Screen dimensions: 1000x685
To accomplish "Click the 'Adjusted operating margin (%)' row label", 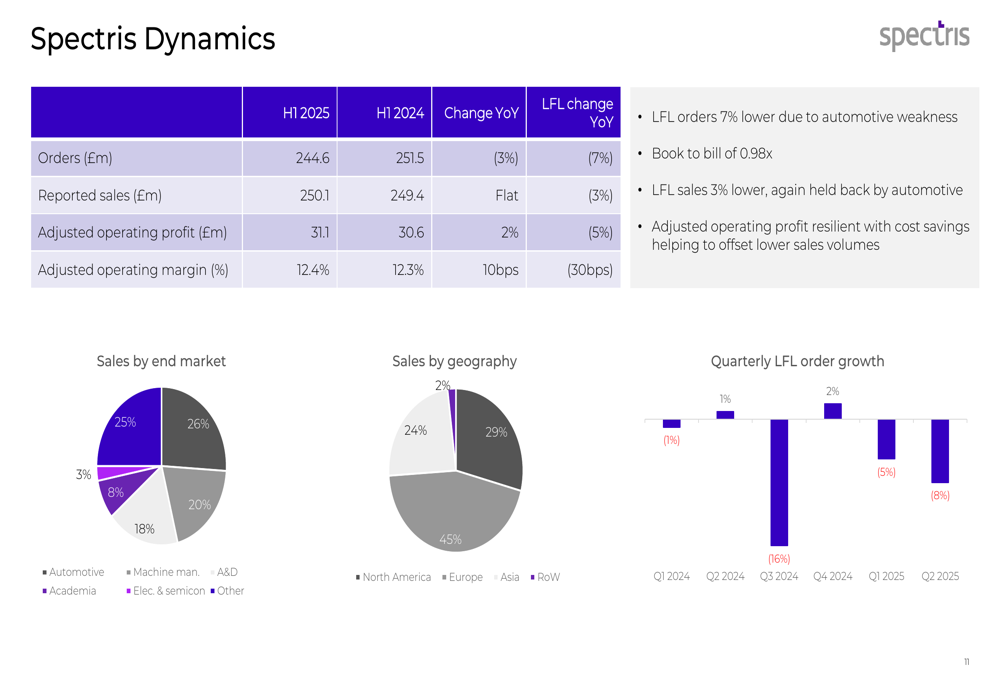I will [133, 270].
